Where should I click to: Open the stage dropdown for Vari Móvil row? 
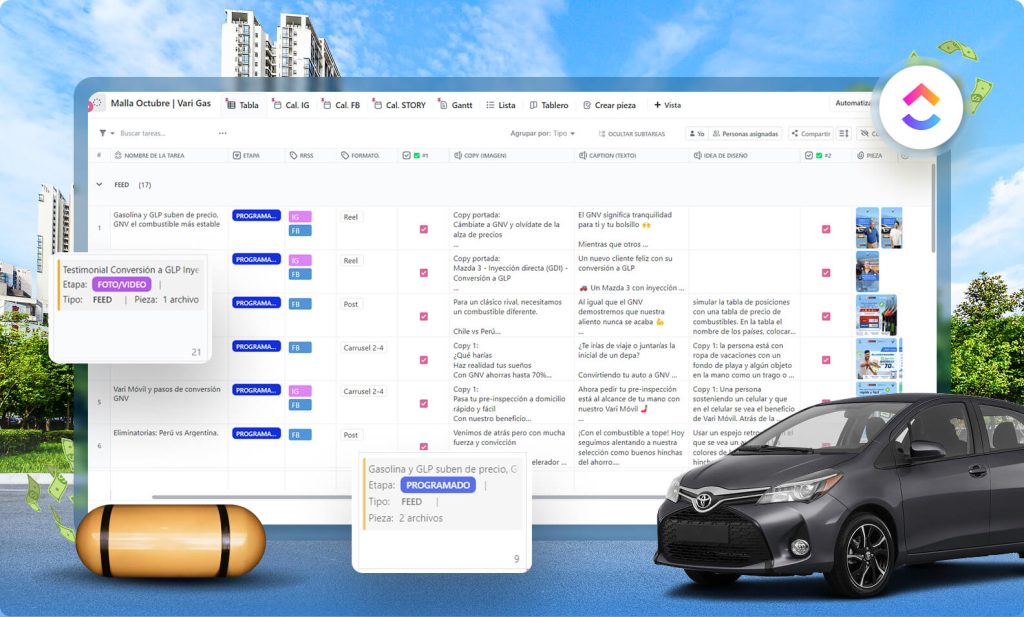tap(256, 390)
